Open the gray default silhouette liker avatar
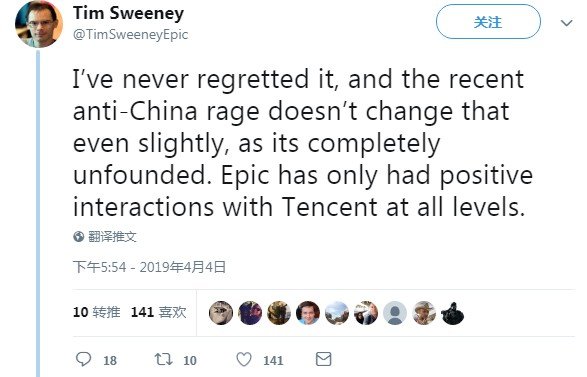 (395, 313)
